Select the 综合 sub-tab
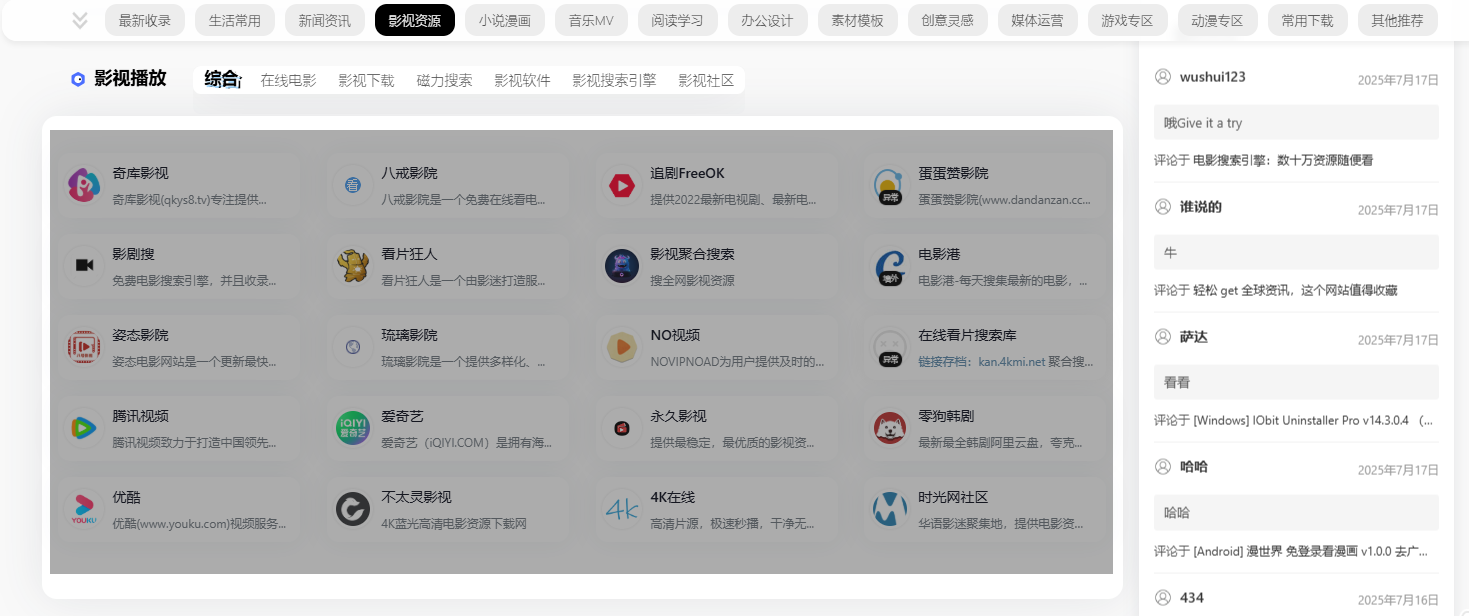Viewport: 1469px width, 616px height. 222,79
